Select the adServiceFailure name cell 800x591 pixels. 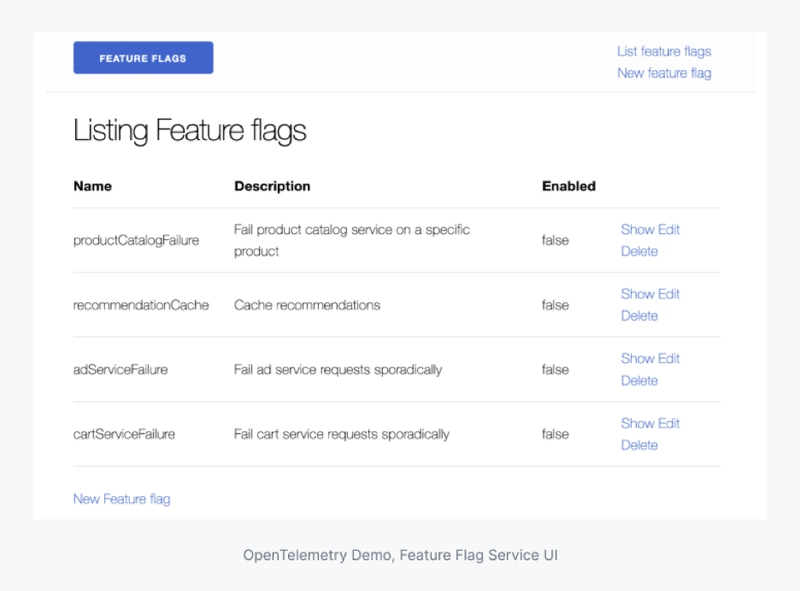pyautogui.click(x=120, y=370)
